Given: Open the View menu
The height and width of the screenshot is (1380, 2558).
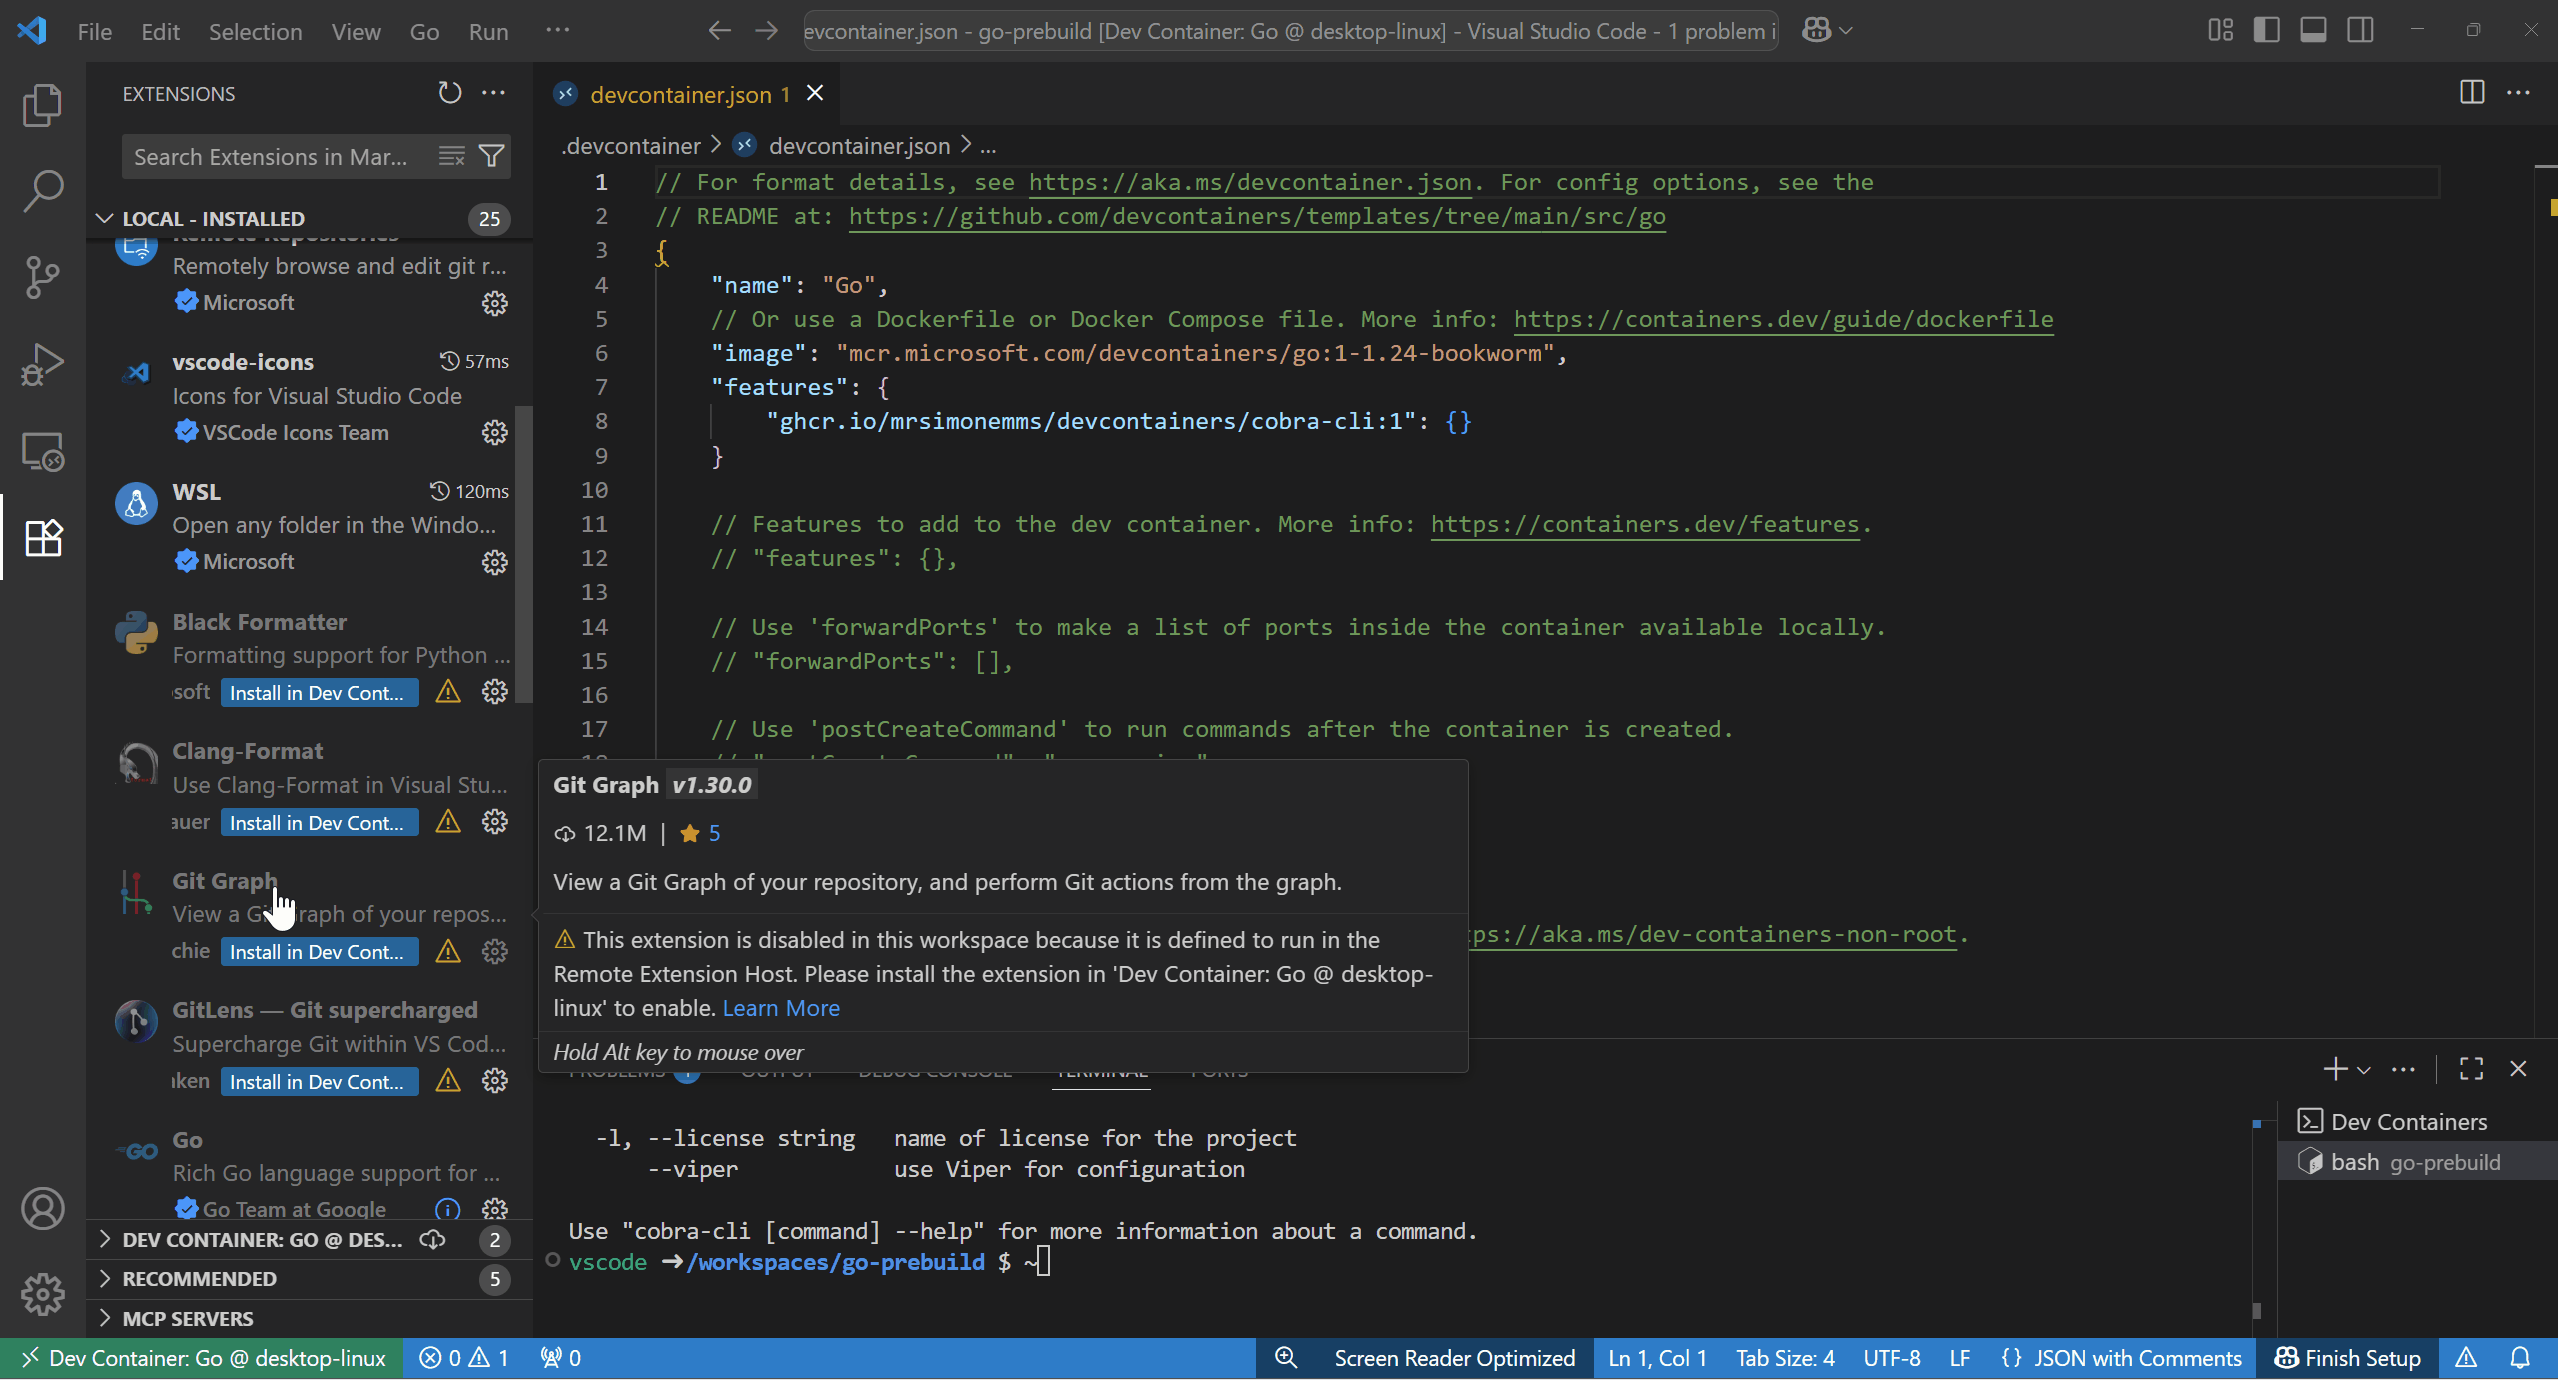Looking at the screenshot, I should coord(356,31).
